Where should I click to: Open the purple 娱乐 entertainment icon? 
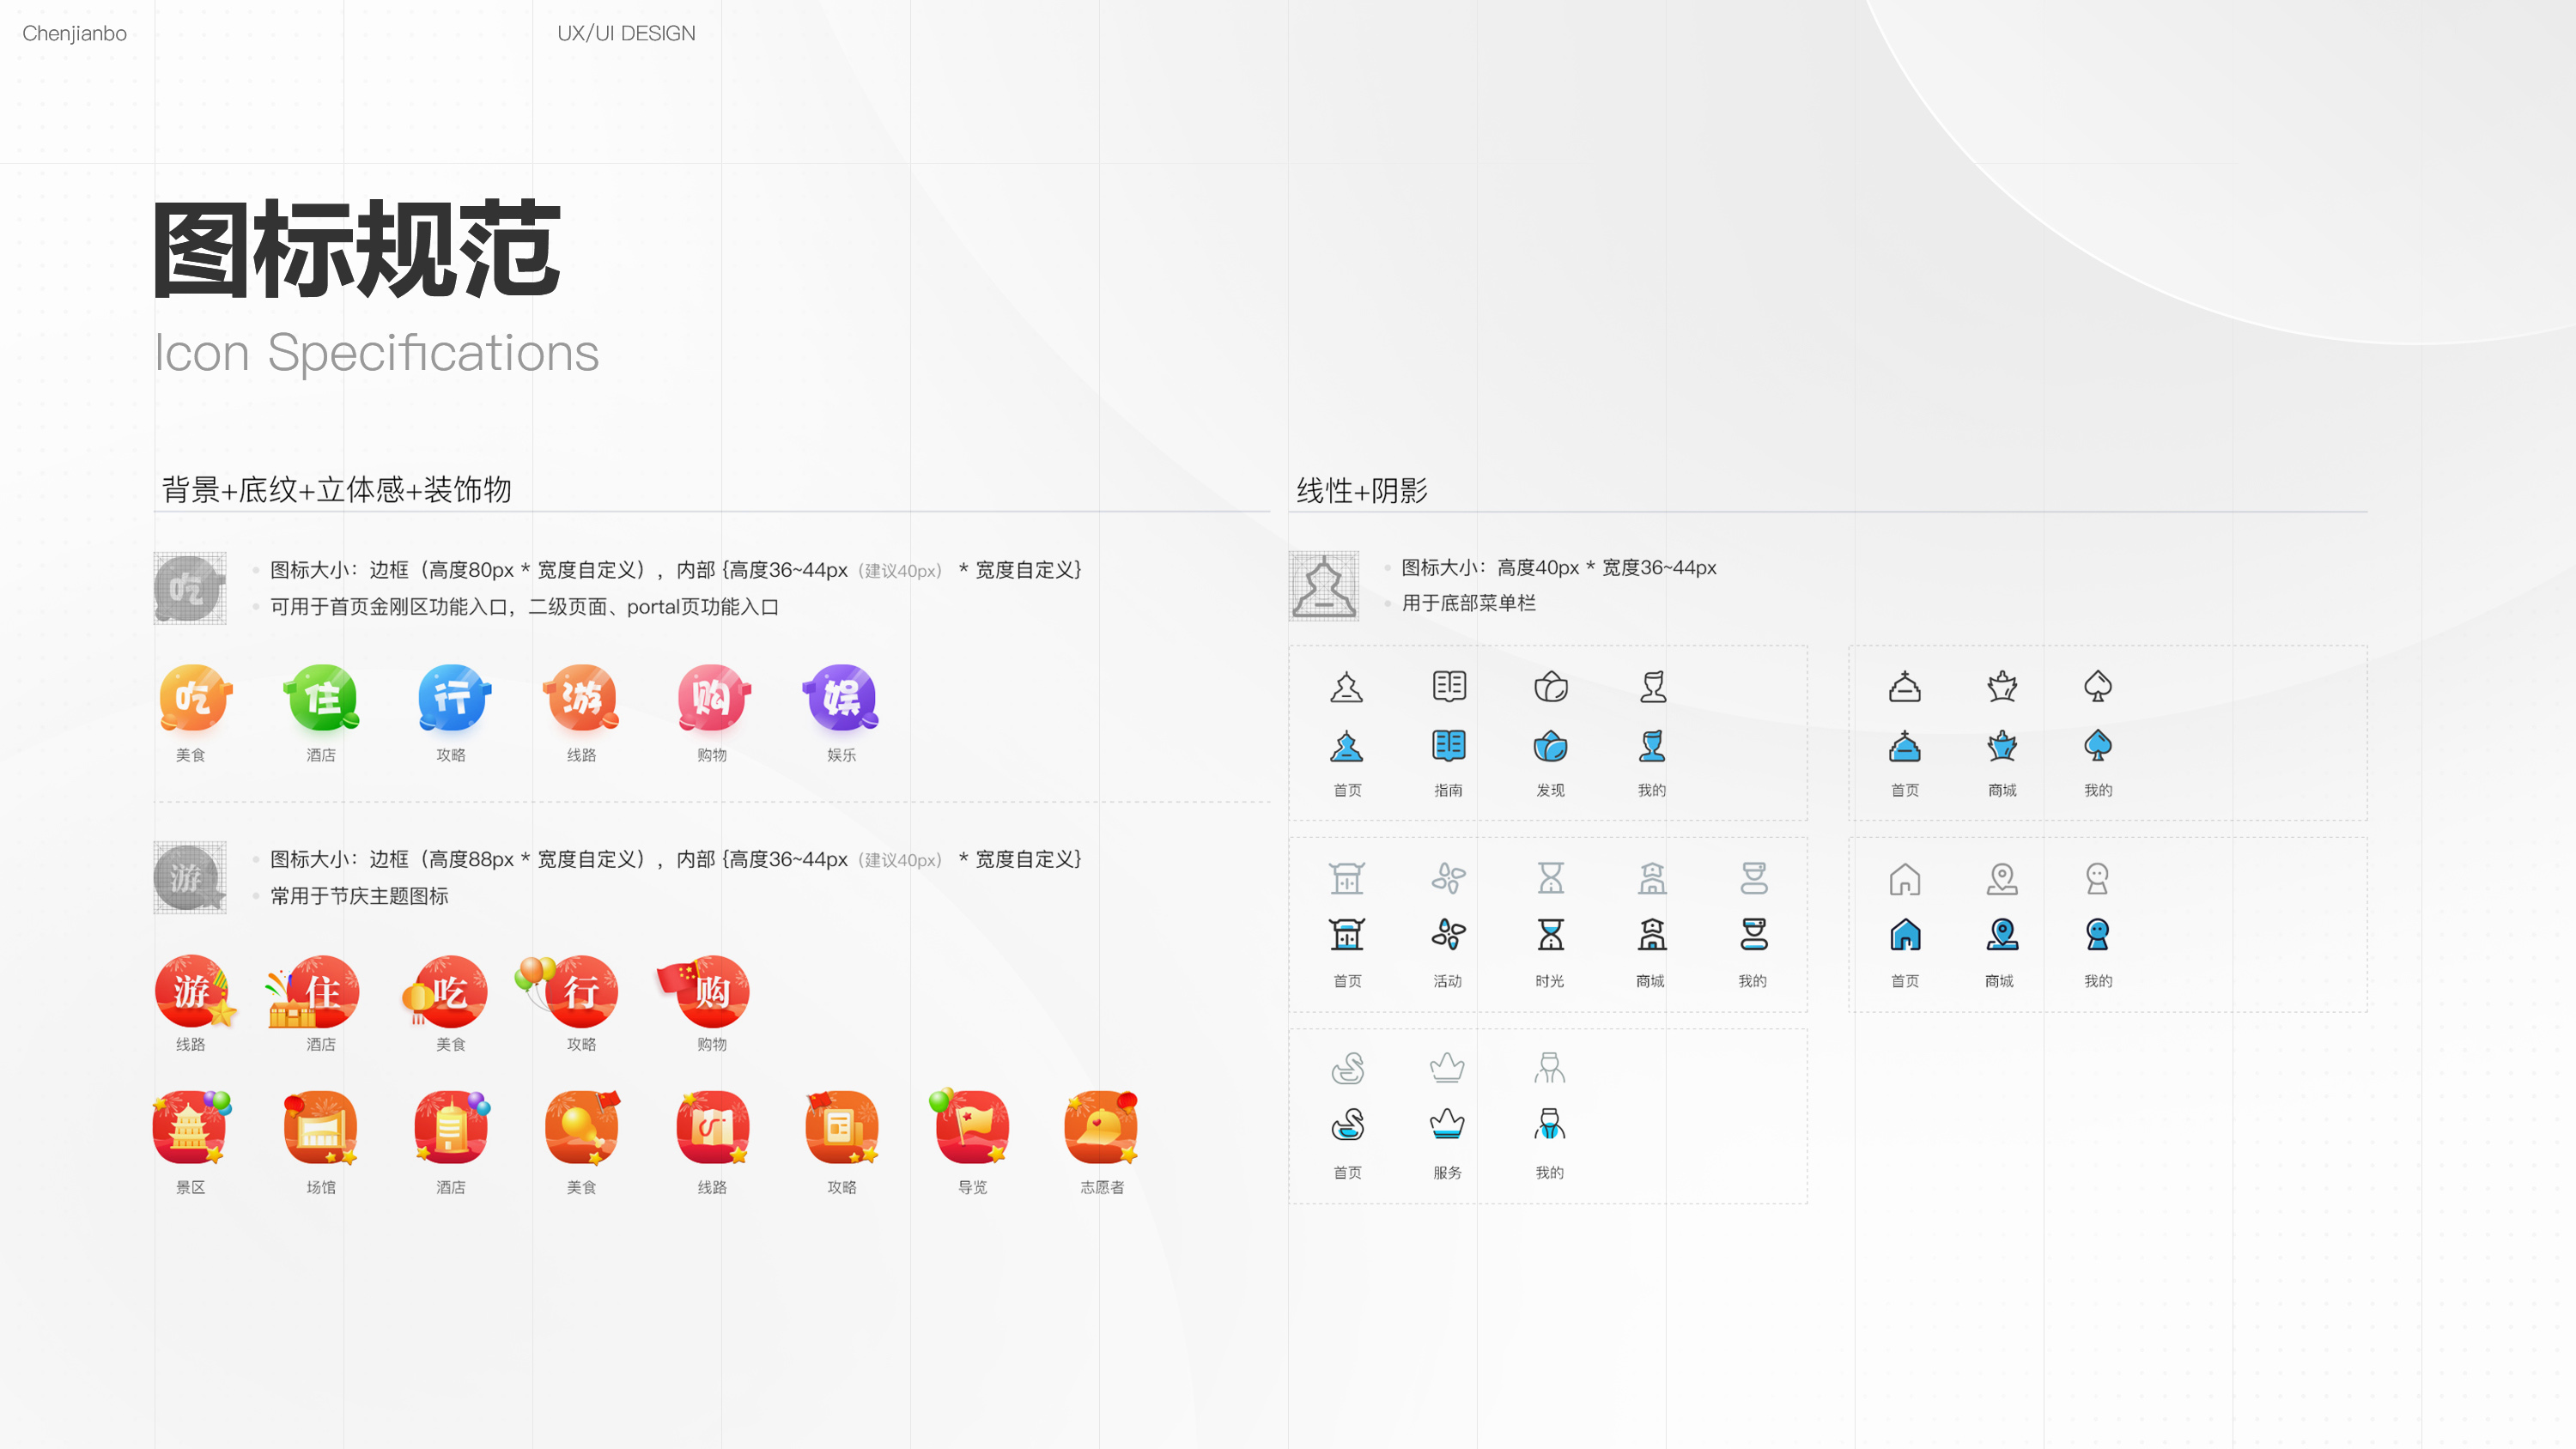click(841, 698)
